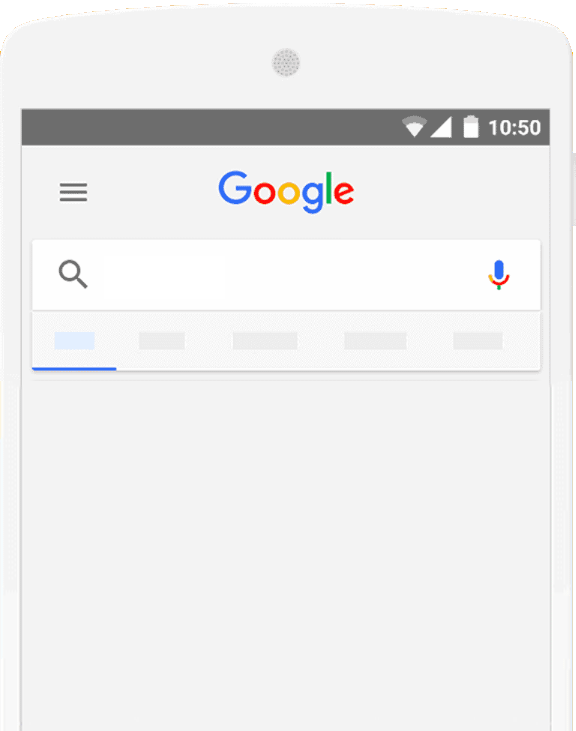Click the phone's side hardware button
The height and width of the screenshot is (731, 576).
(574, 189)
